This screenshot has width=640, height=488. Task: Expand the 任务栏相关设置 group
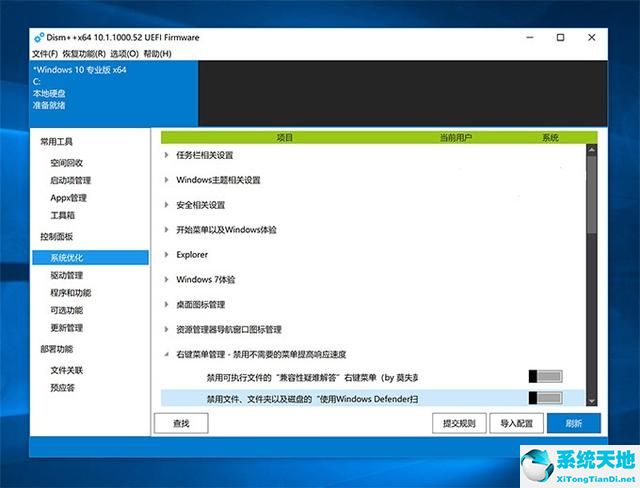tap(166, 155)
